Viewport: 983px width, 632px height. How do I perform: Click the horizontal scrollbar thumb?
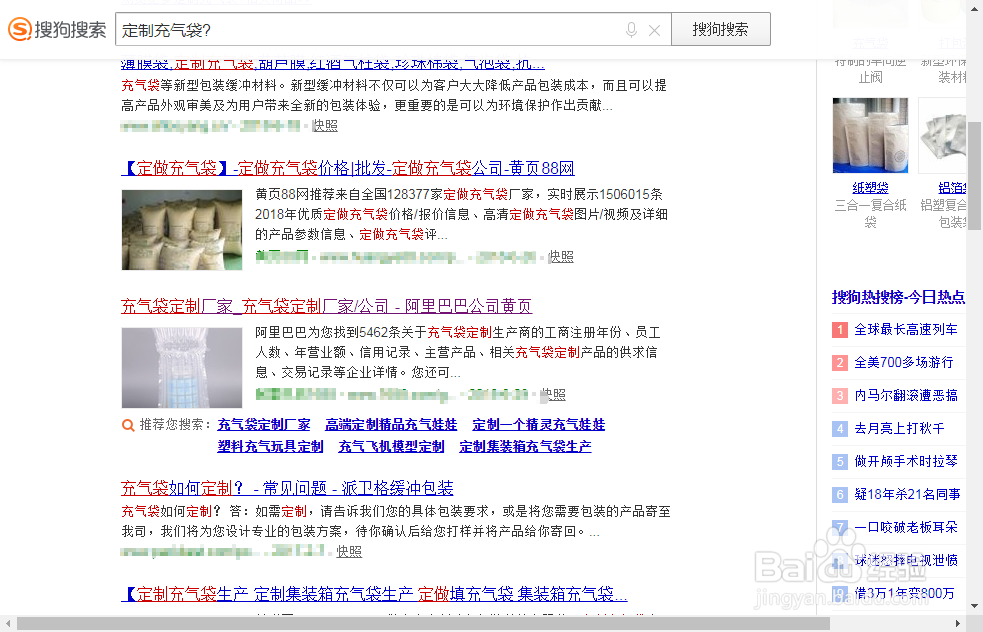coord(423,623)
